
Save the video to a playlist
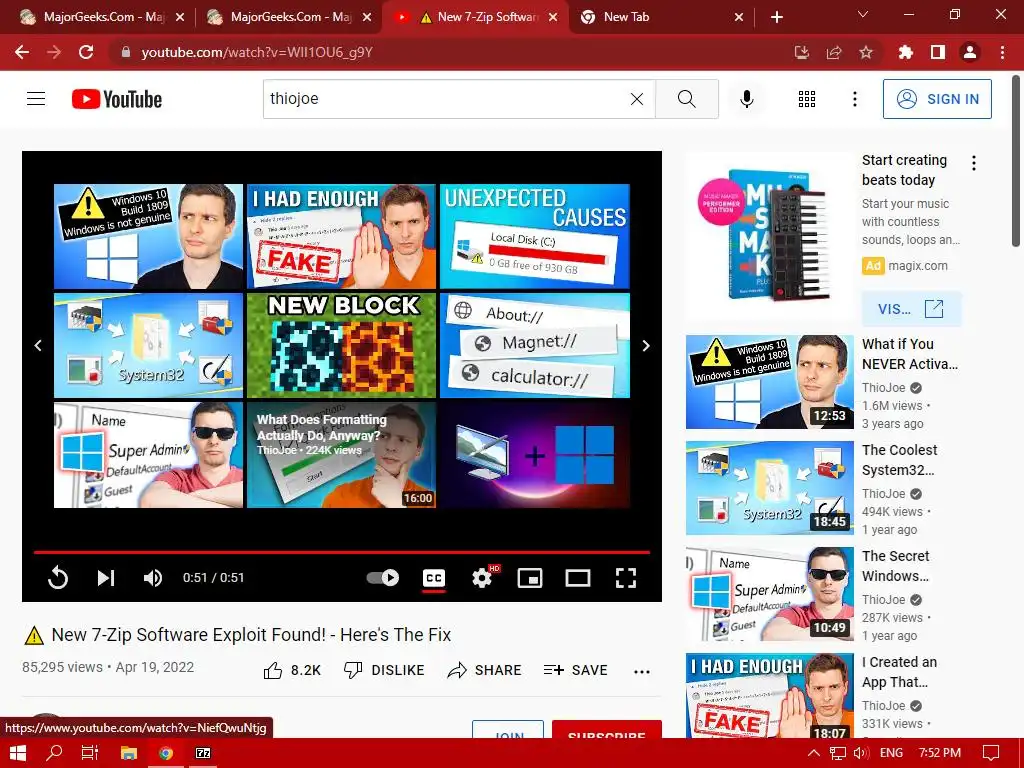pyautogui.click(x=575, y=670)
